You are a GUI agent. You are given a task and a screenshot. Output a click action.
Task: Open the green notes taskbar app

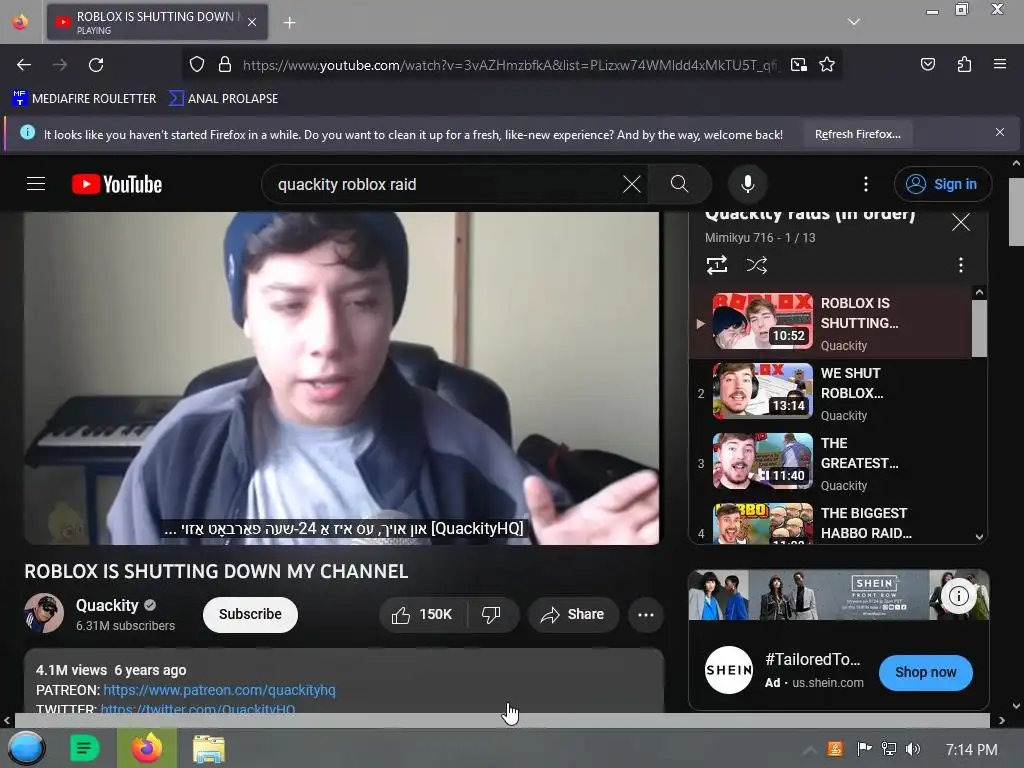click(84, 748)
